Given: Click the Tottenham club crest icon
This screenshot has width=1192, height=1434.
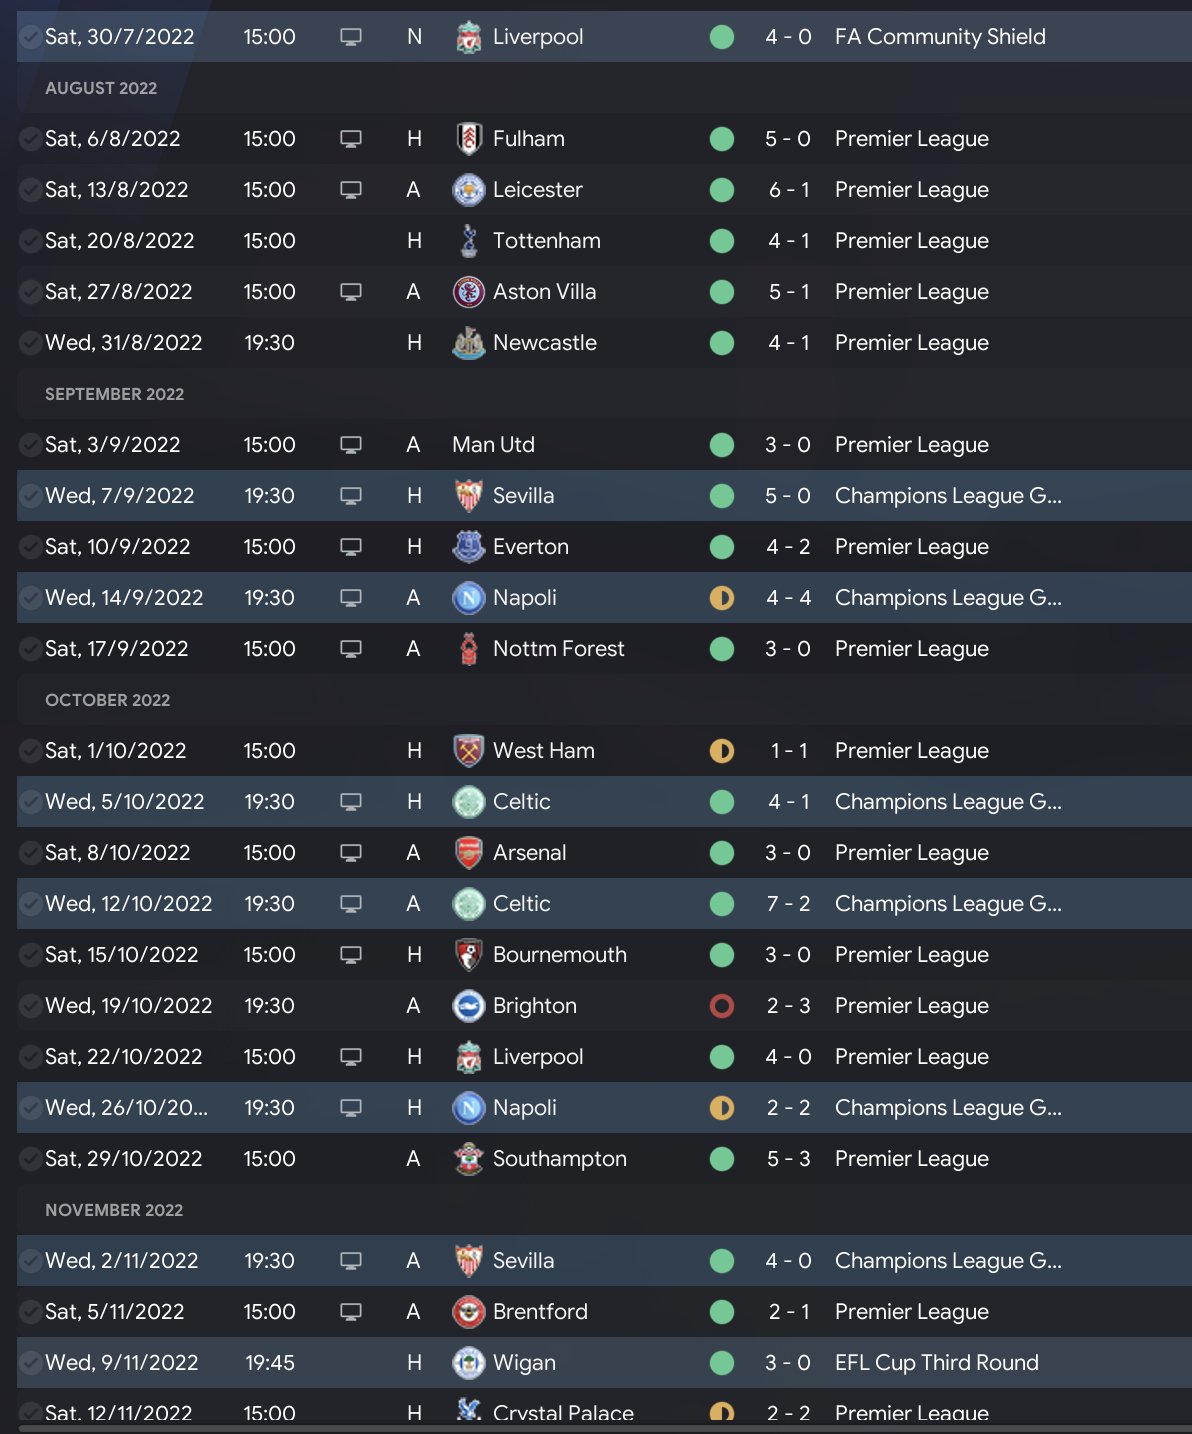Looking at the screenshot, I should (x=468, y=241).
